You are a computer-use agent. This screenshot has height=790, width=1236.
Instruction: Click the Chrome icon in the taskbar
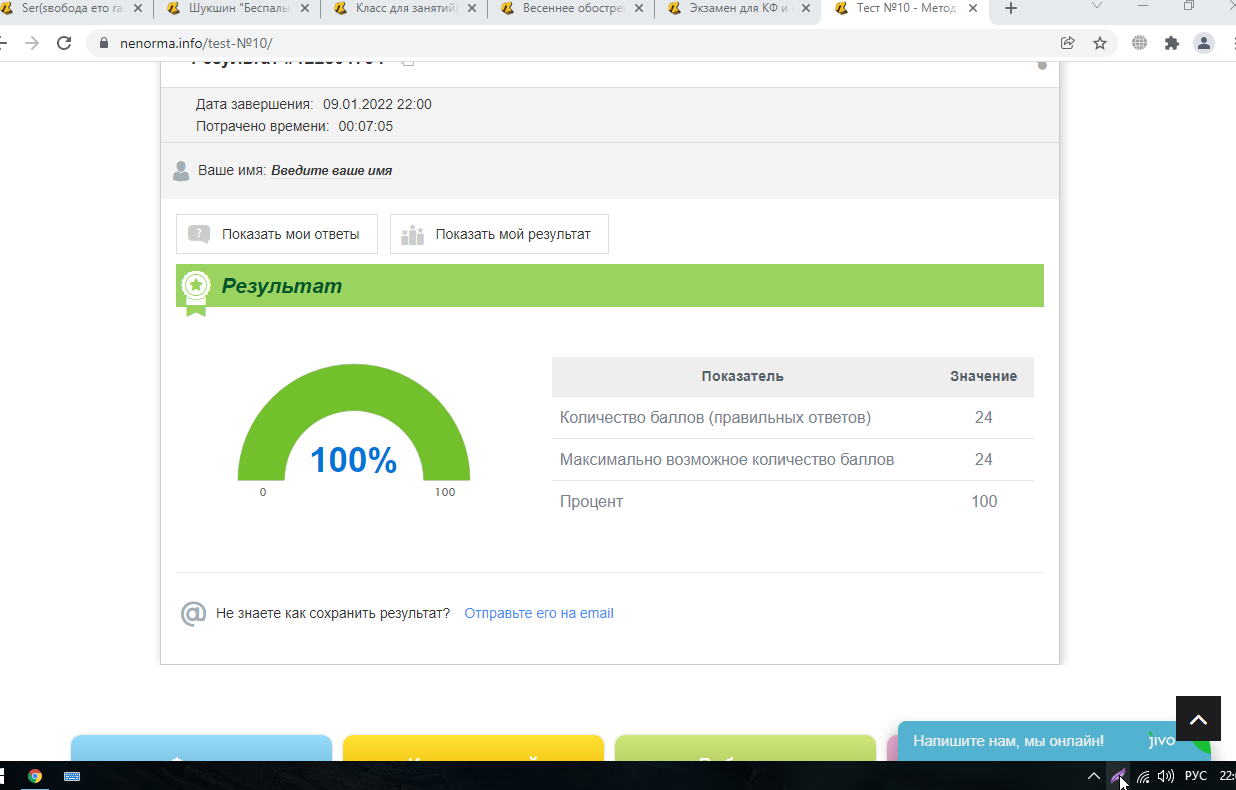(x=35, y=776)
